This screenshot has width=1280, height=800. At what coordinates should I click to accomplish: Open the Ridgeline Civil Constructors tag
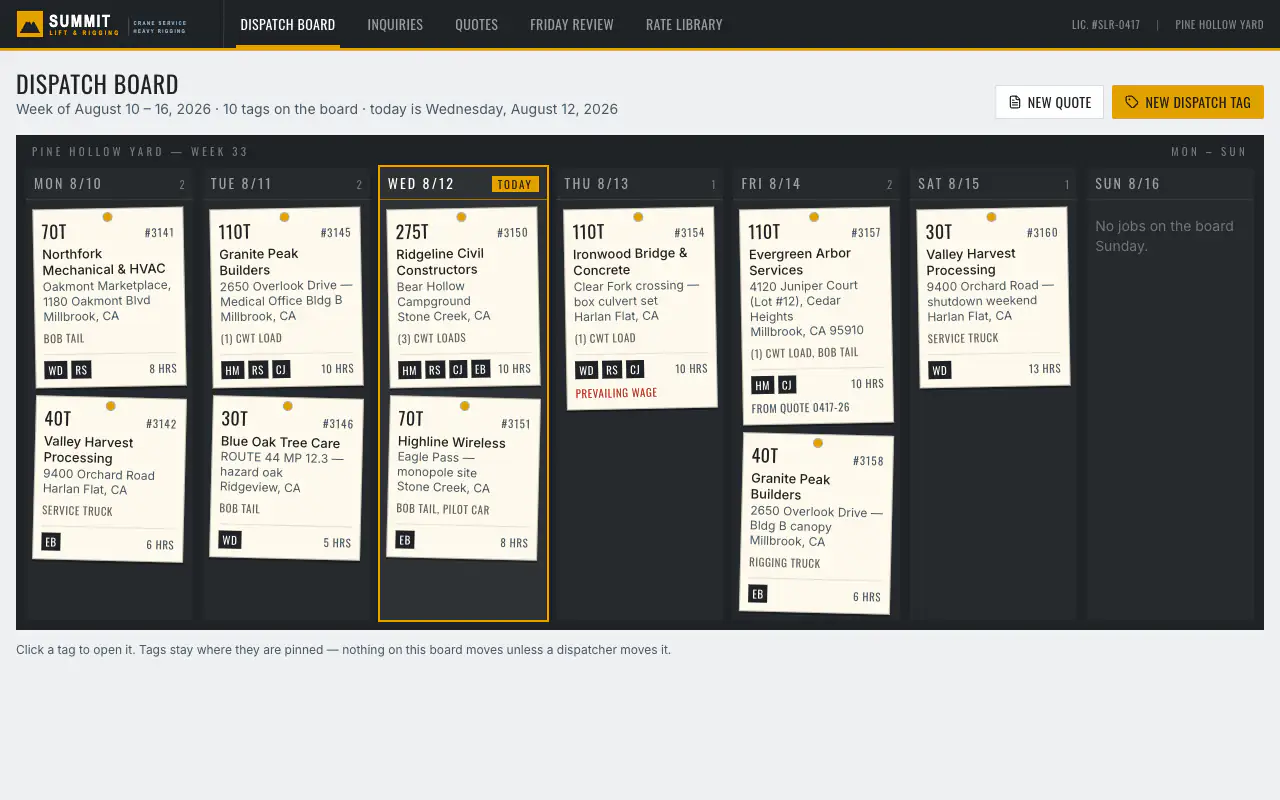463,297
